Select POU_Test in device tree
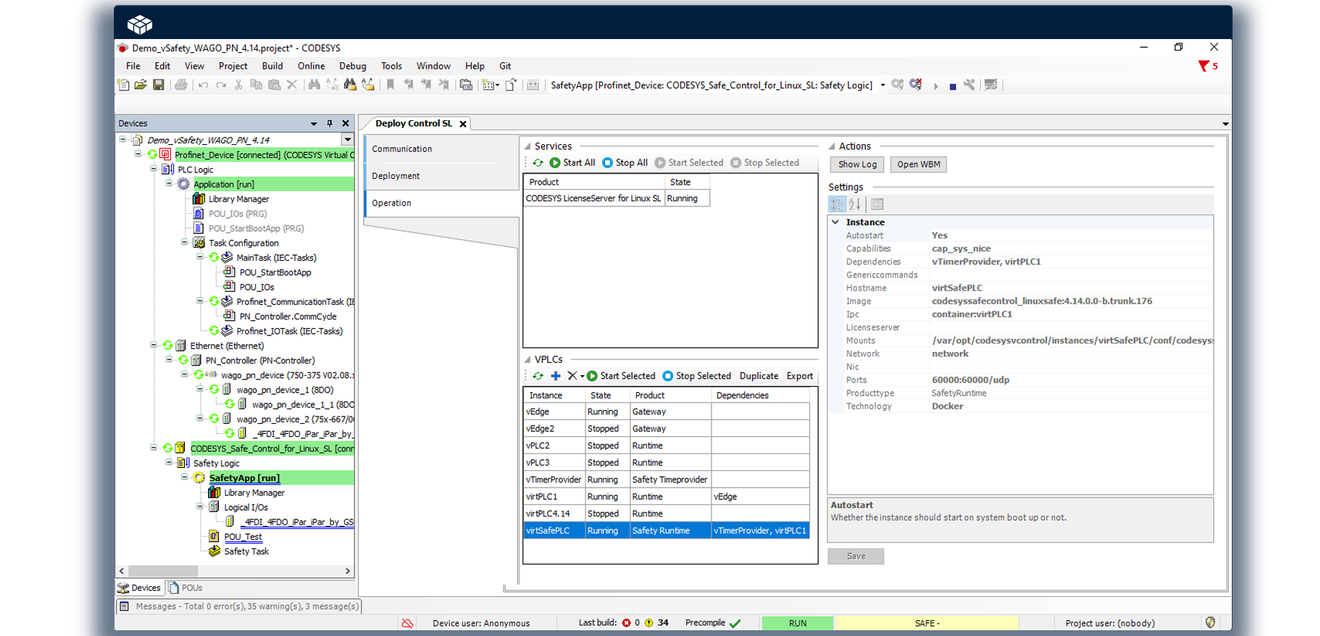 click(243, 537)
